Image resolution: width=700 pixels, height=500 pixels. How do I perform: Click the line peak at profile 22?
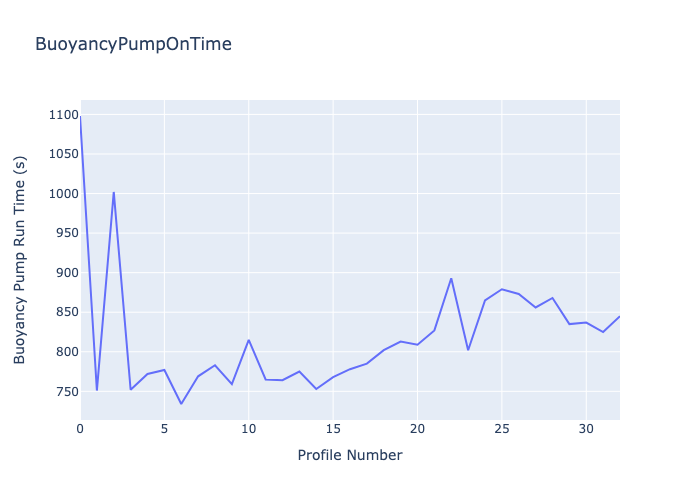451,278
